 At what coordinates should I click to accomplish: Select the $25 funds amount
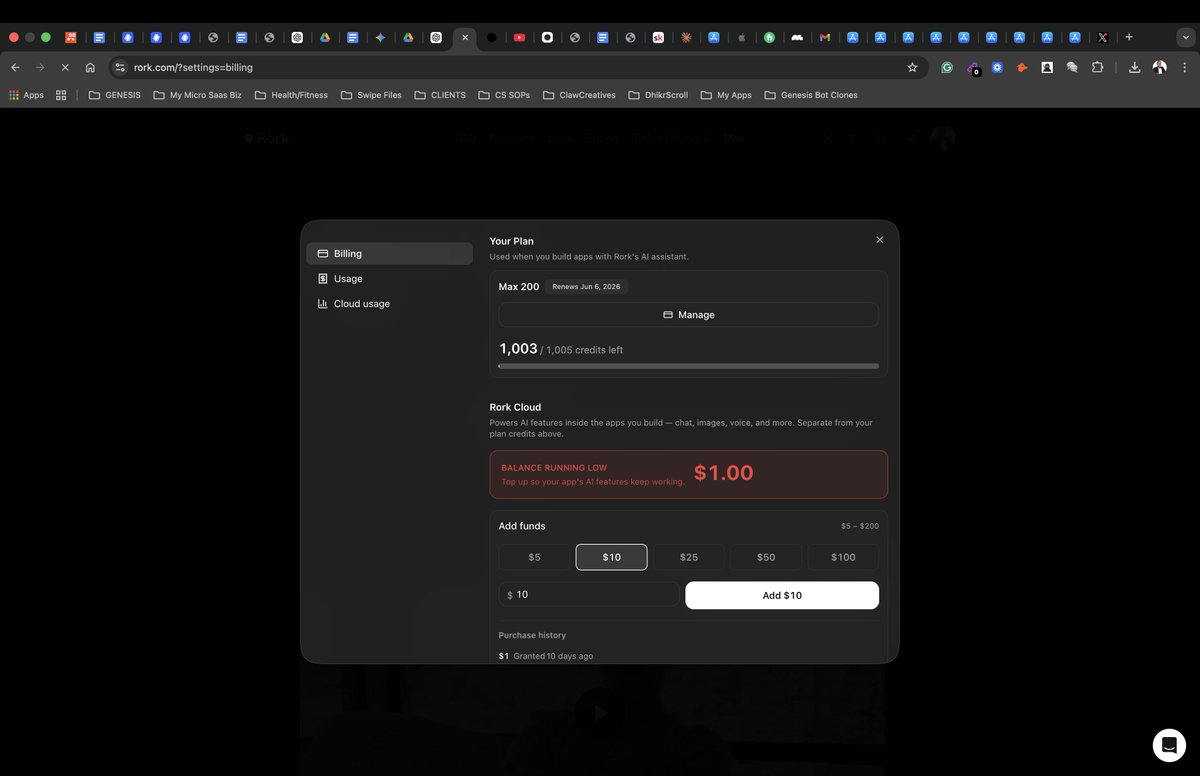[x=689, y=557]
